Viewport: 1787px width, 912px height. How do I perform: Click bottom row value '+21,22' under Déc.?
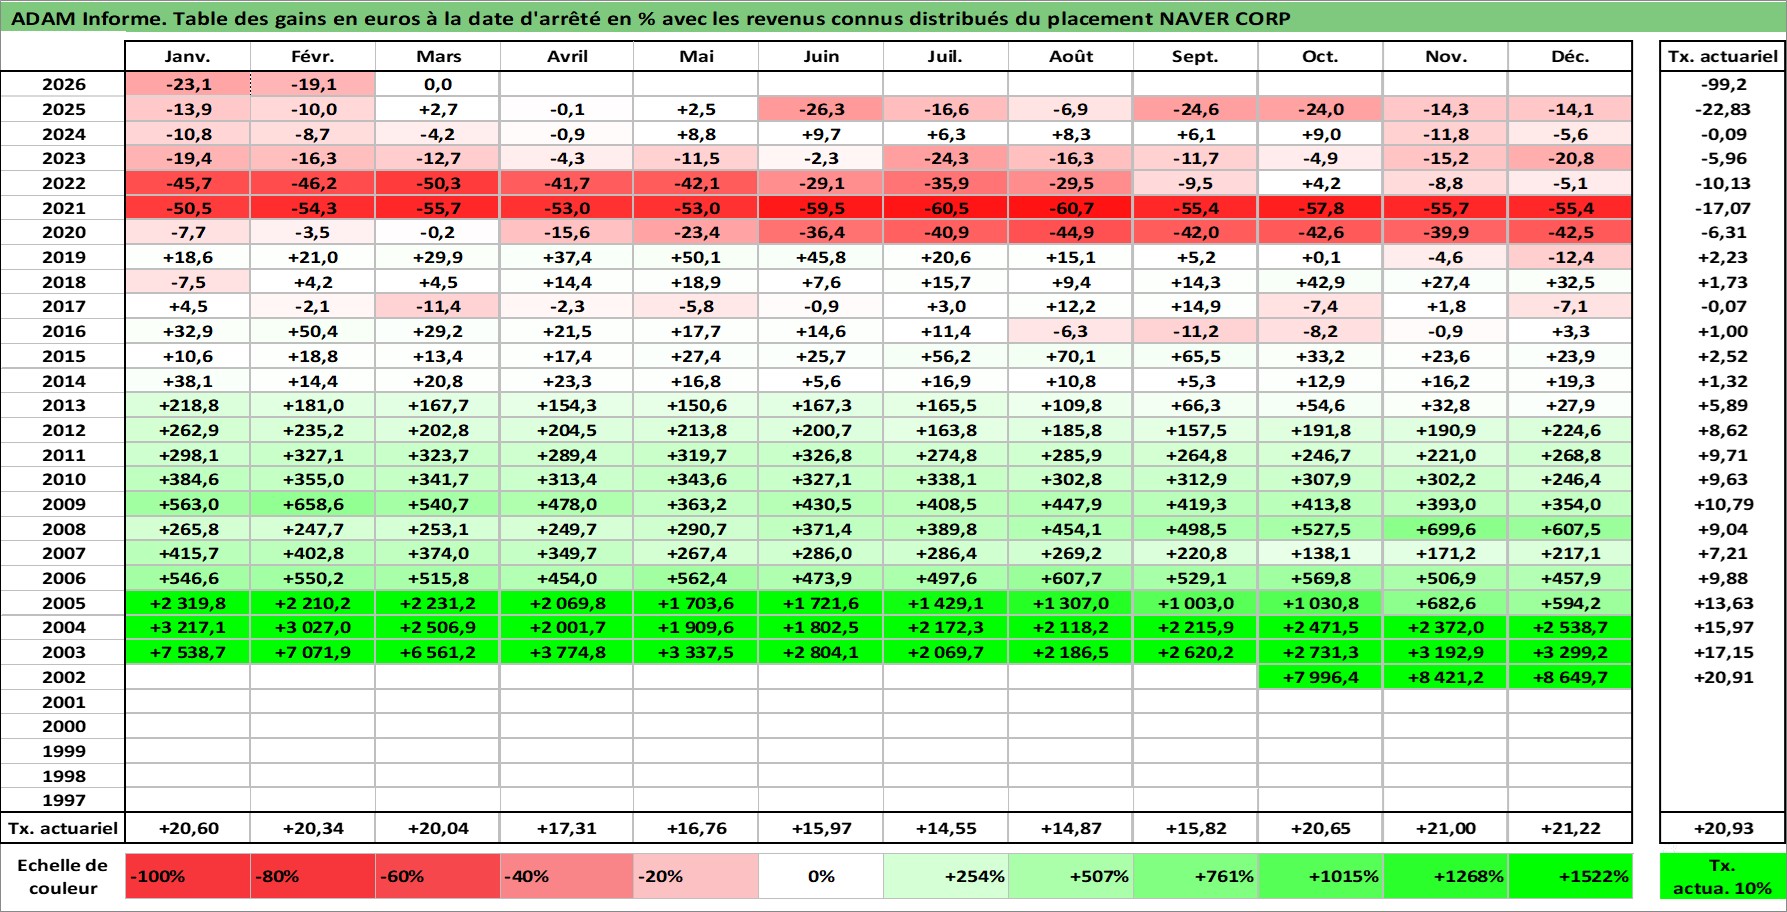pos(1570,828)
